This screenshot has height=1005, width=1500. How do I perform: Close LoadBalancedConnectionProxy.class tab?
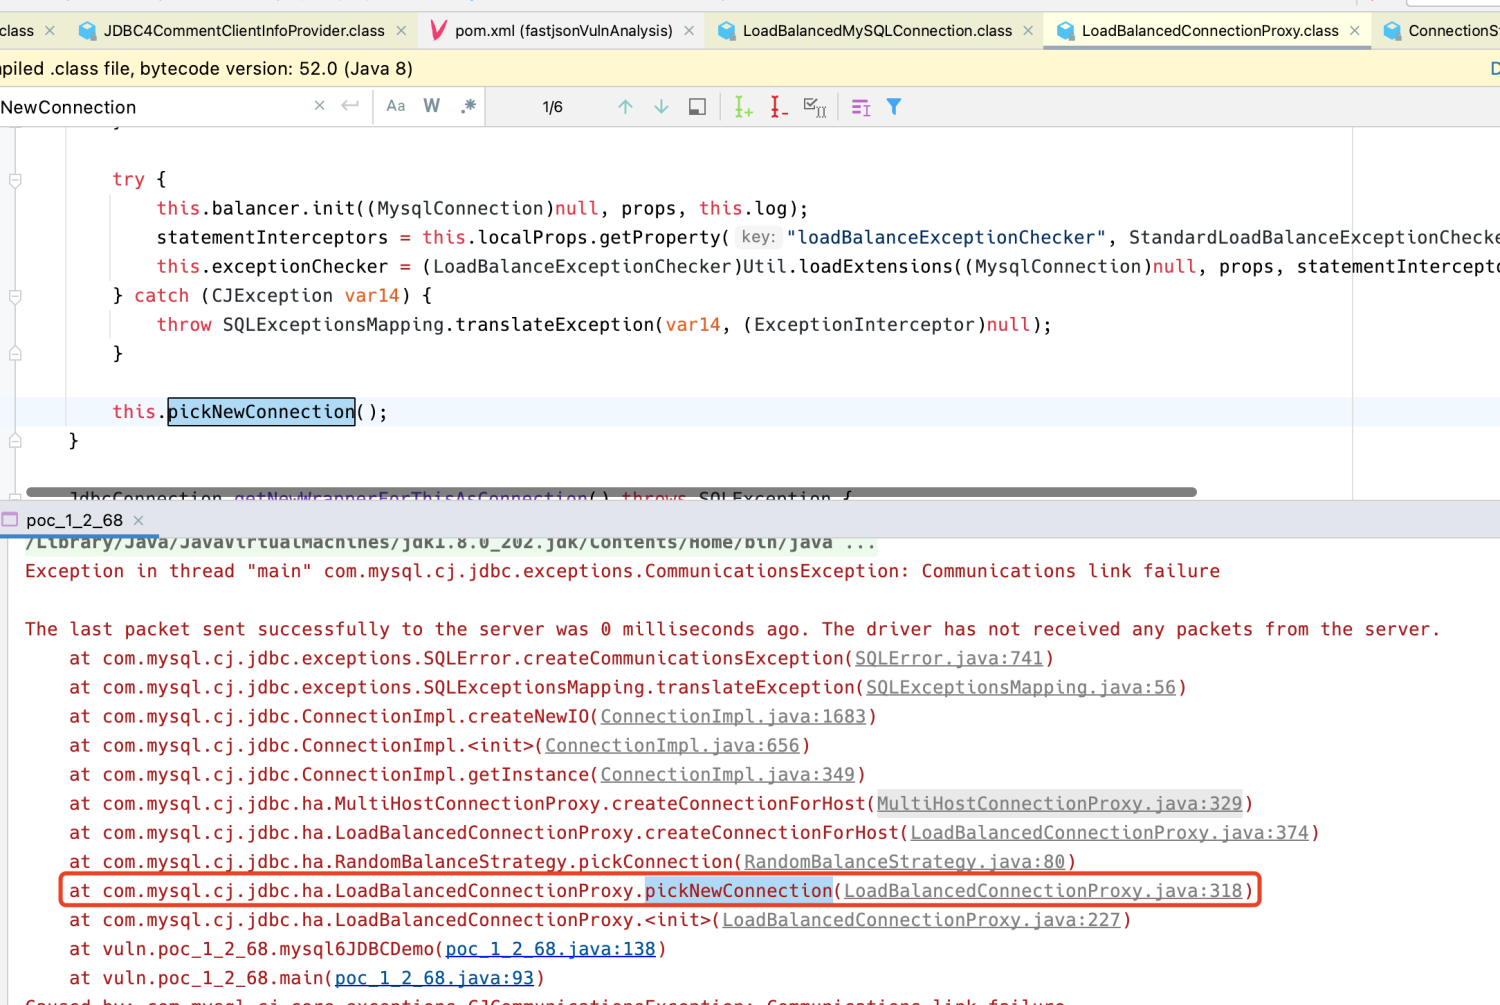tap(1355, 31)
